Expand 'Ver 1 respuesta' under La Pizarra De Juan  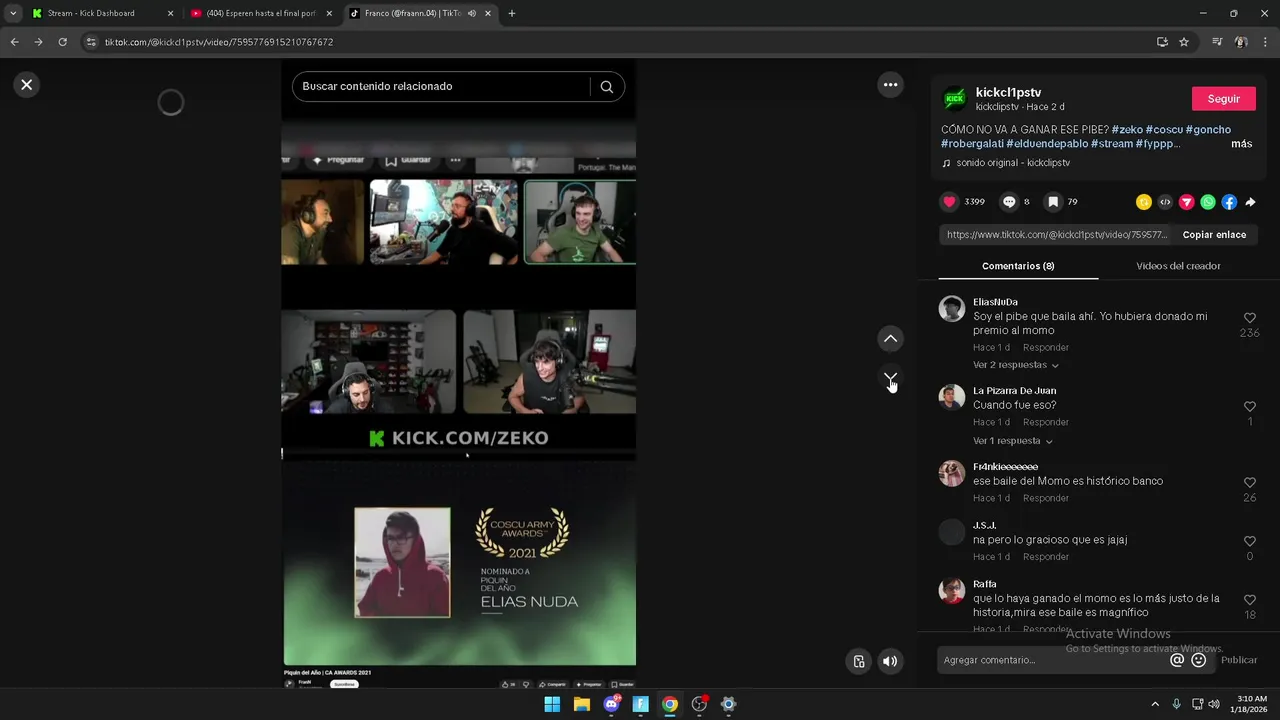(x=1013, y=441)
